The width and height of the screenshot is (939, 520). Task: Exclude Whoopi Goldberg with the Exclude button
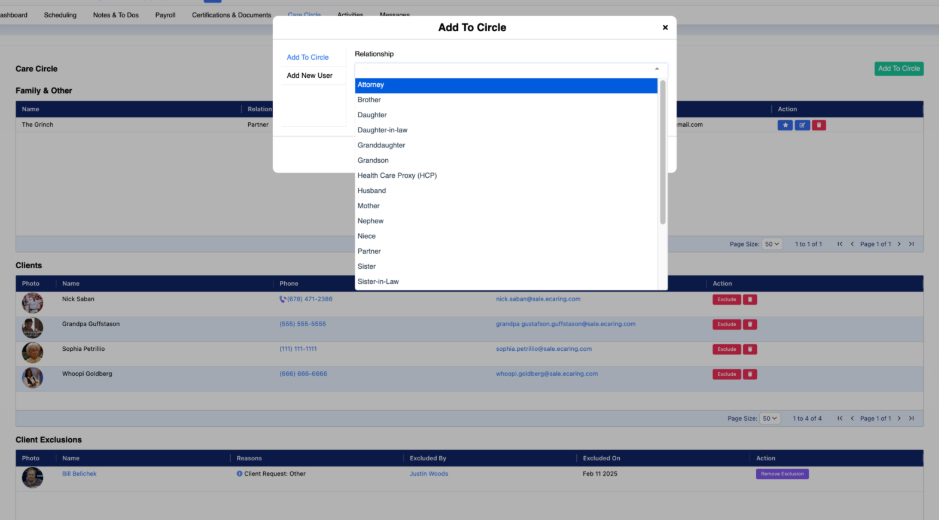(x=726, y=374)
